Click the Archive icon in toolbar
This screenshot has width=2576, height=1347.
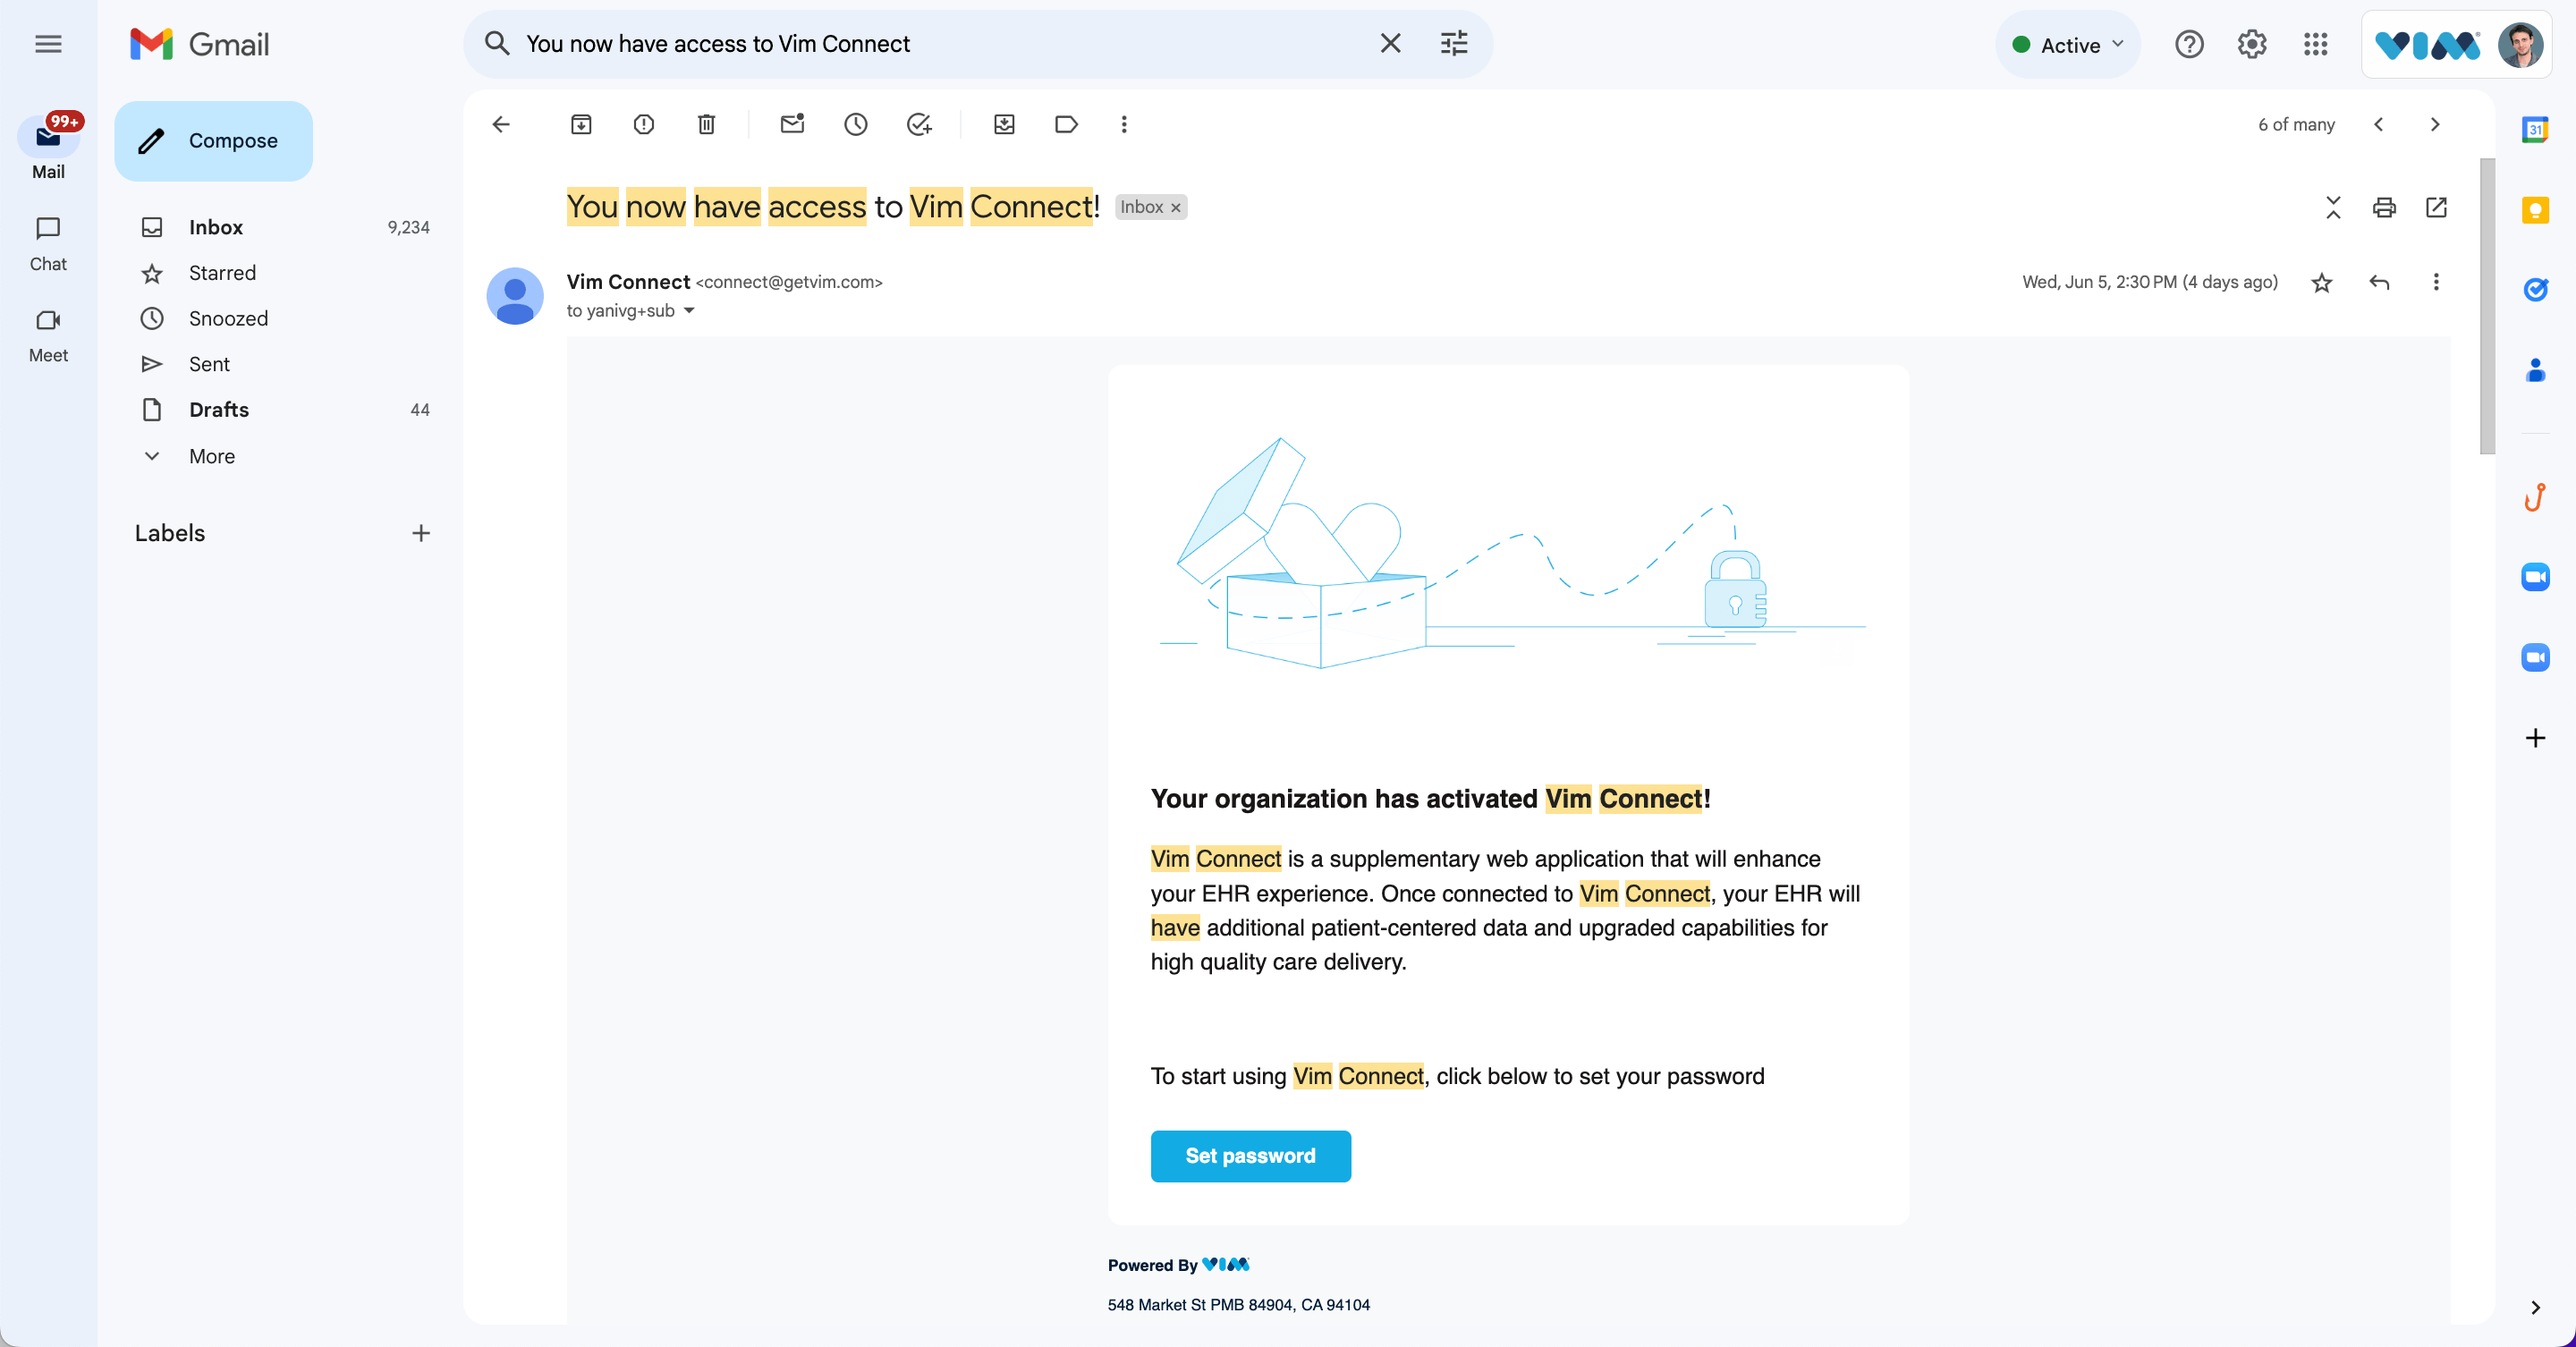click(582, 124)
